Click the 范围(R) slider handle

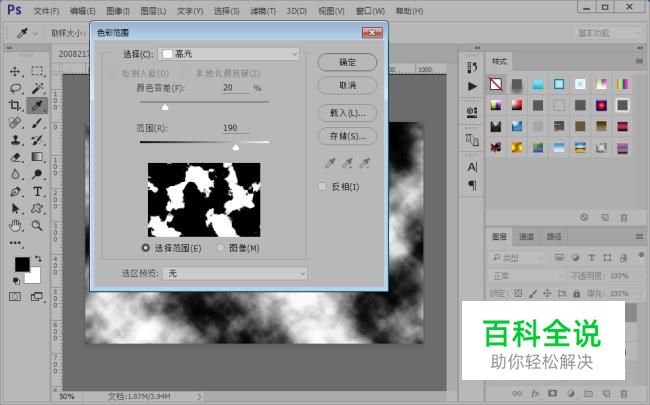236,147
